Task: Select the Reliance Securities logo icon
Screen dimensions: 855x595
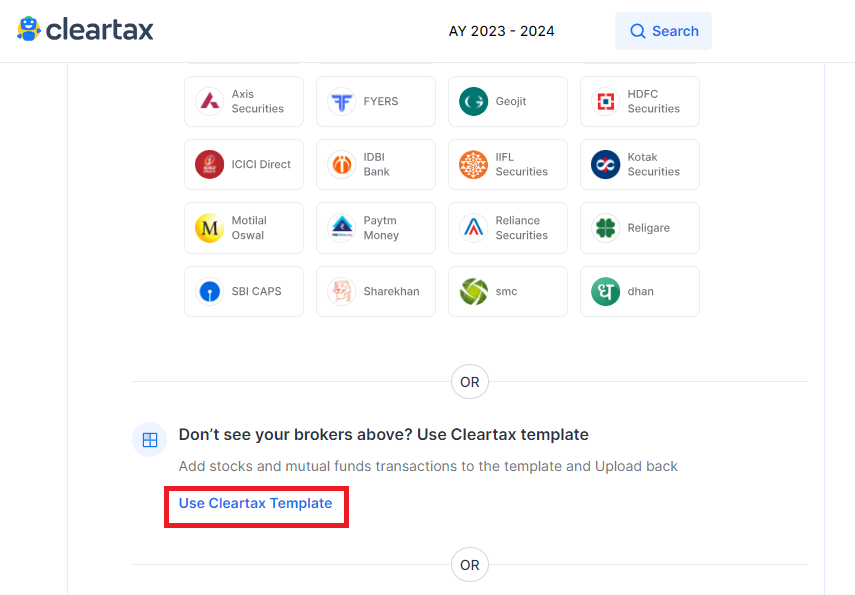Action: click(474, 228)
